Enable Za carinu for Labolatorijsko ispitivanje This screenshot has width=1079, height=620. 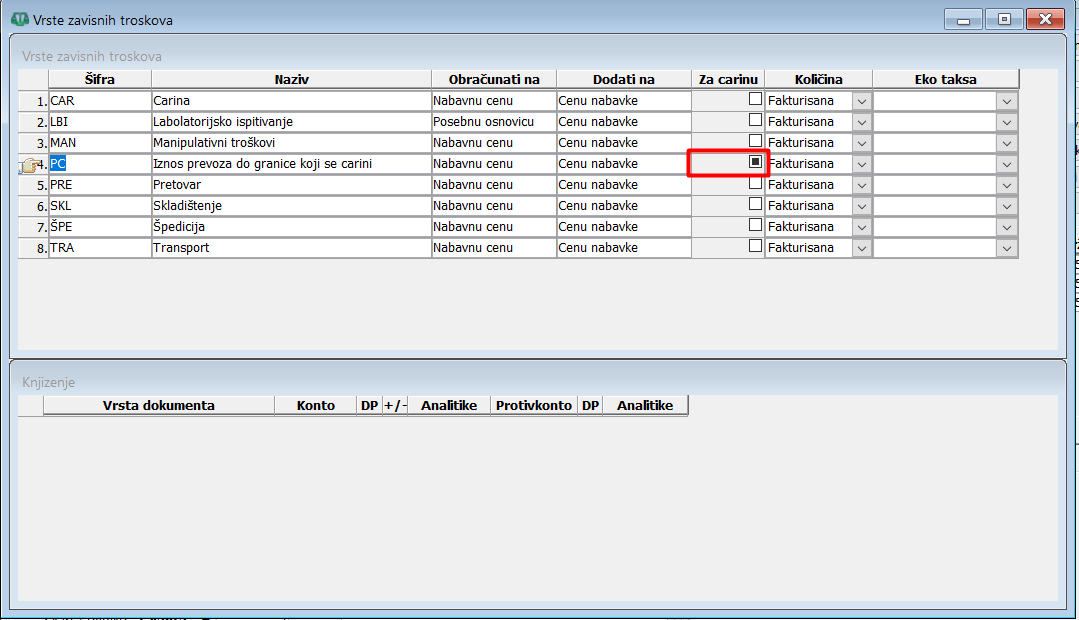click(x=755, y=120)
